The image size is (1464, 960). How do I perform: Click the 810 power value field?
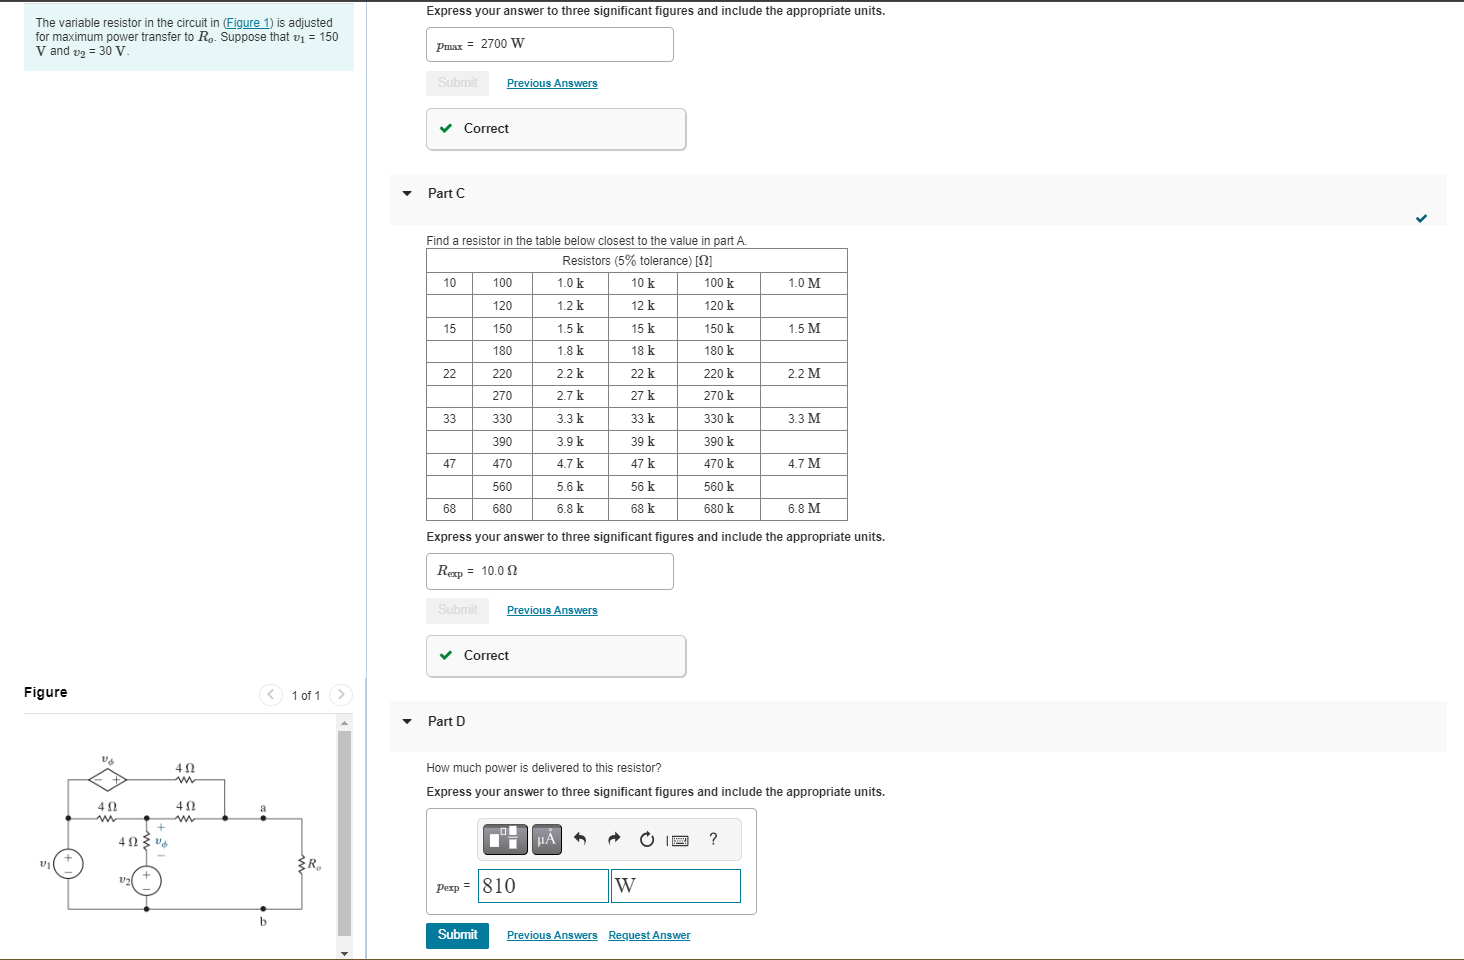tap(542, 886)
